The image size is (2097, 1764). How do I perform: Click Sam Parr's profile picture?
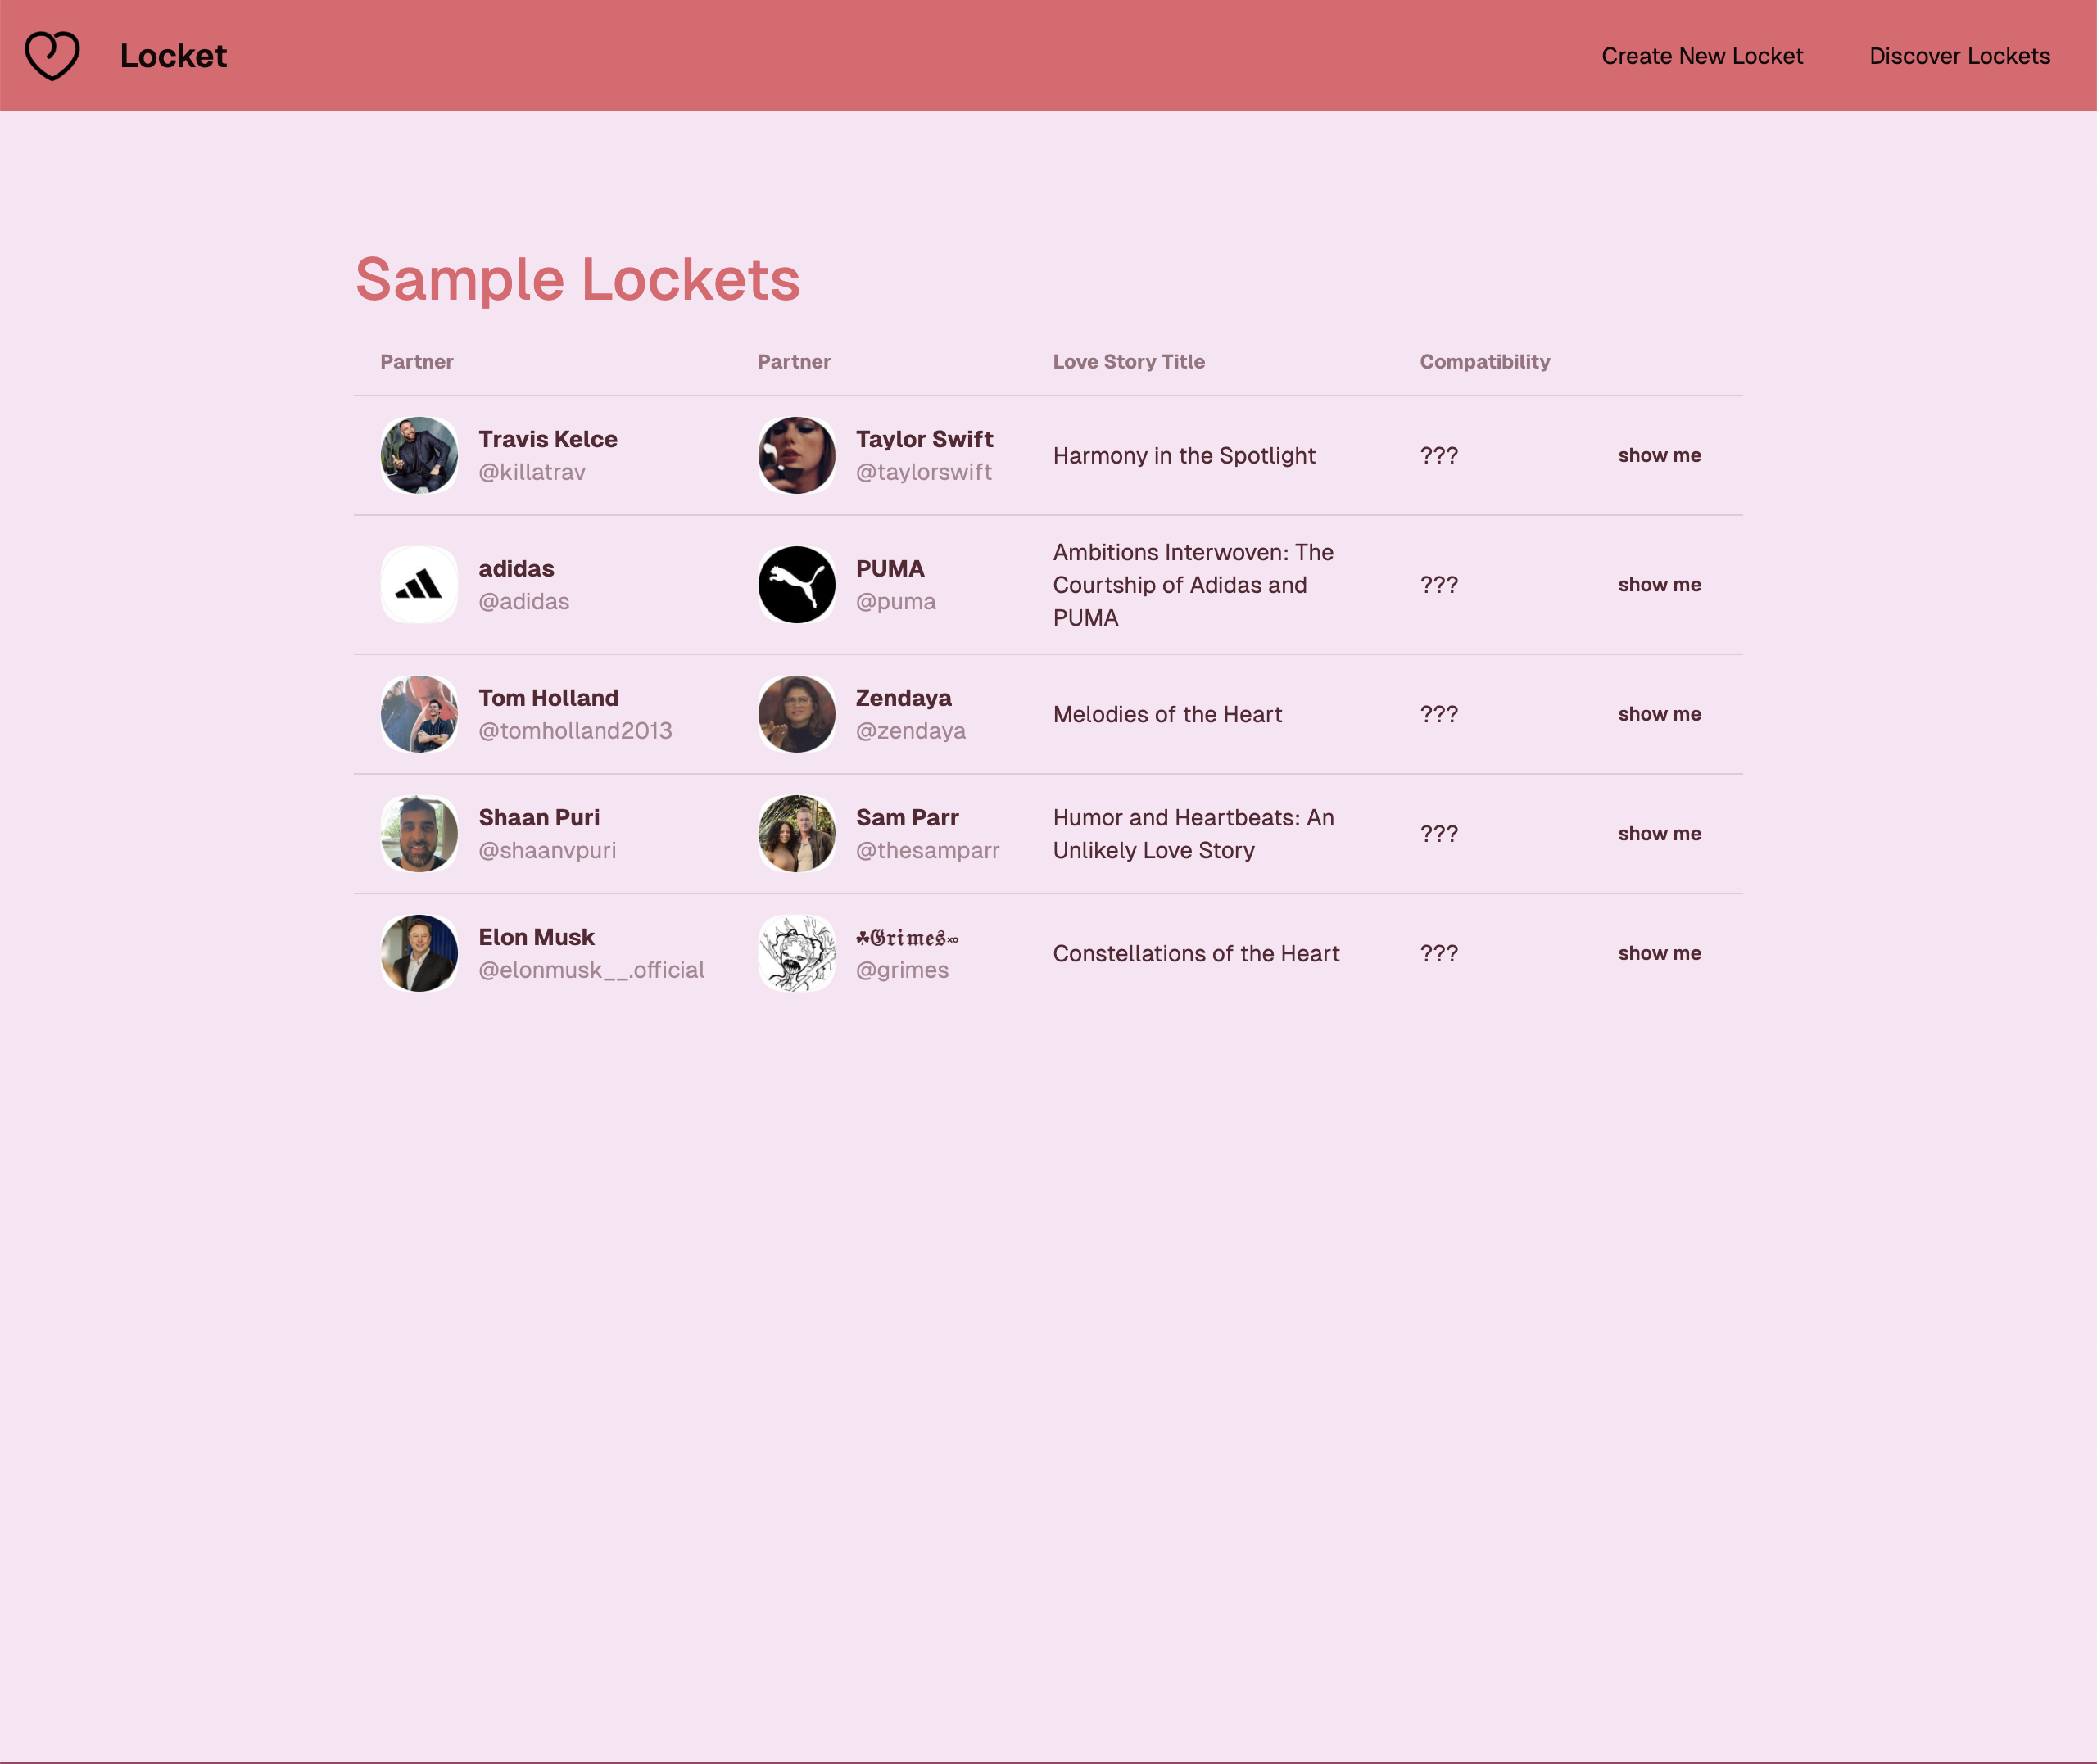click(796, 834)
